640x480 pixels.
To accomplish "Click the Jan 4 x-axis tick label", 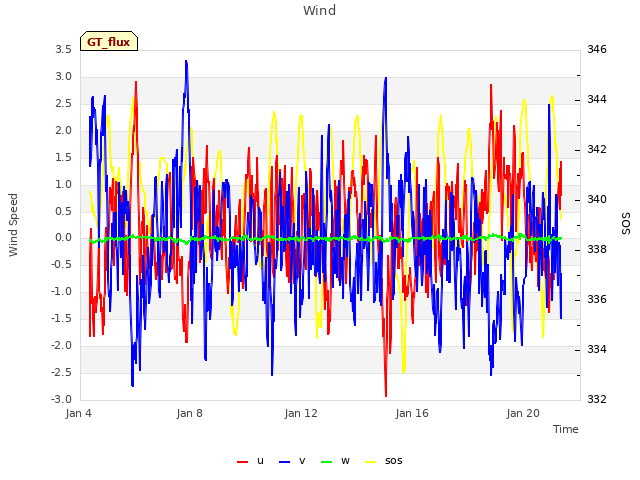I will click(x=78, y=413).
